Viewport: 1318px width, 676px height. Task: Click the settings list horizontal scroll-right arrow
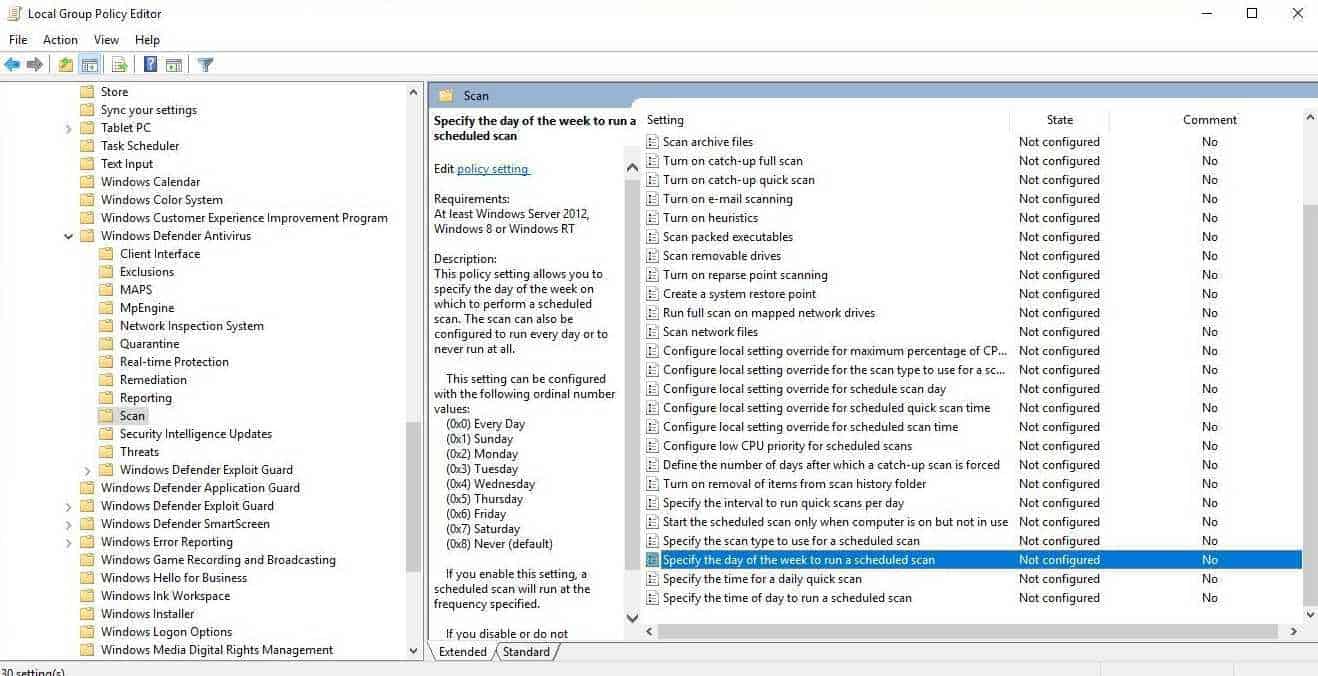(x=1293, y=632)
